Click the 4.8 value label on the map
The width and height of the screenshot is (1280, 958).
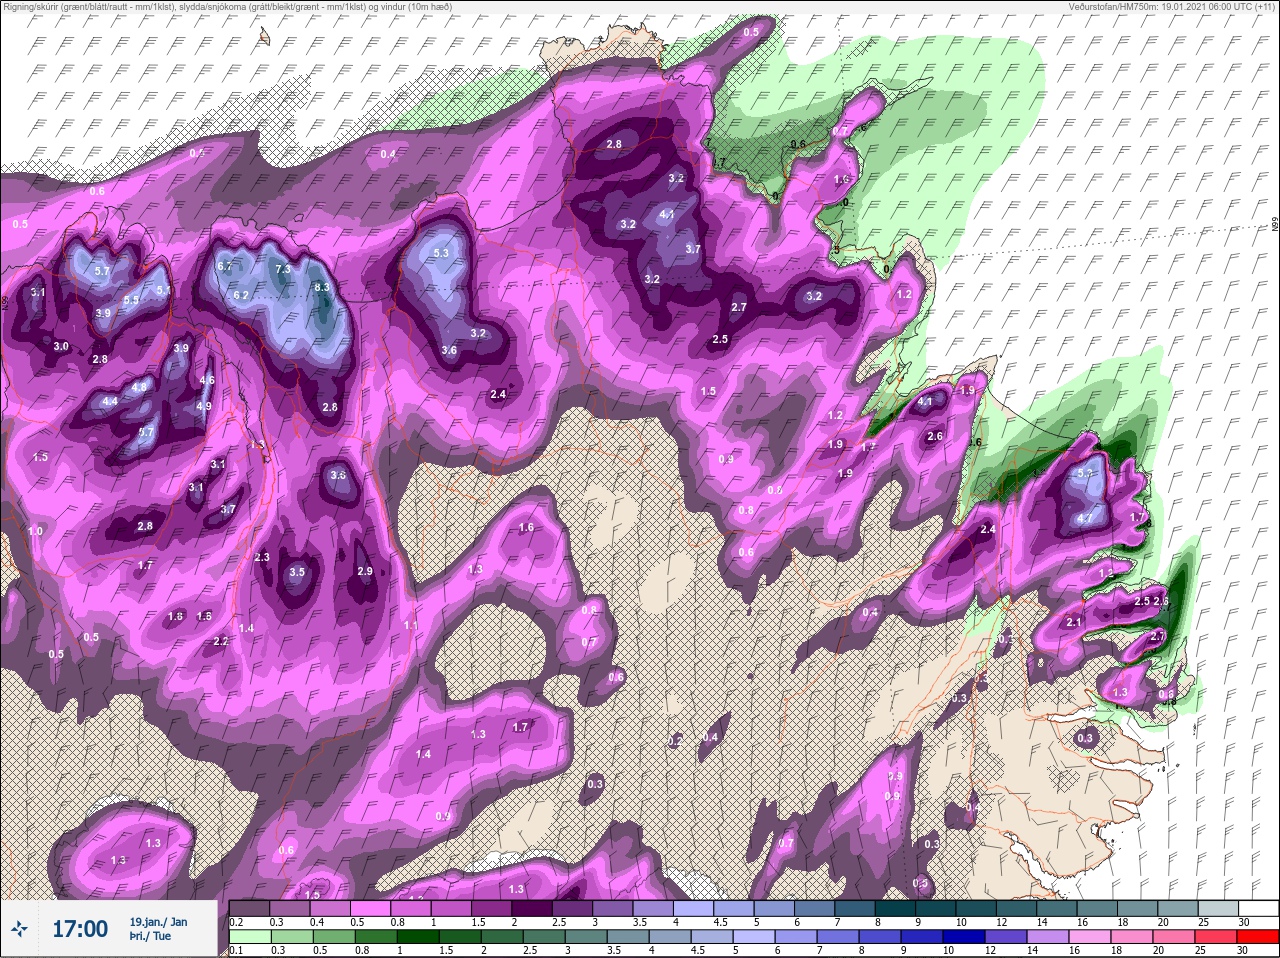(x=140, y=386)
